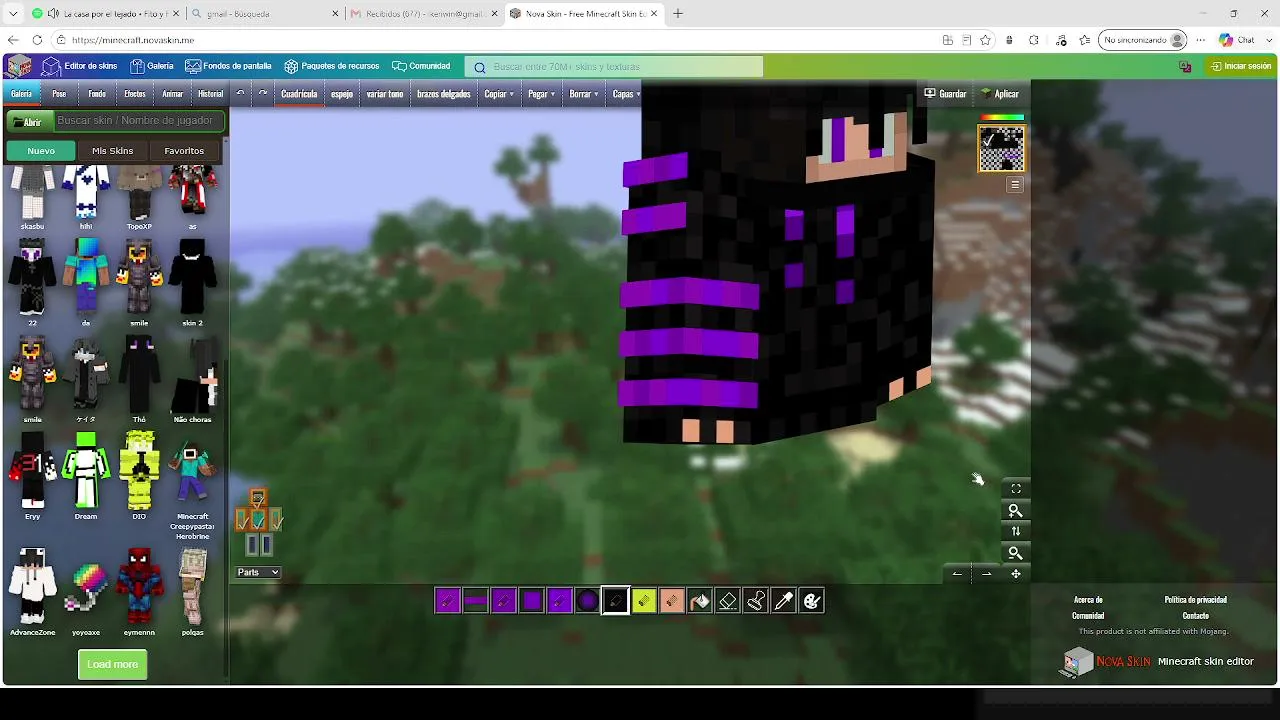Viewport: 1280px width, 720px height.
Task: Zoom out of the skin model
Action: (1016, 553)
